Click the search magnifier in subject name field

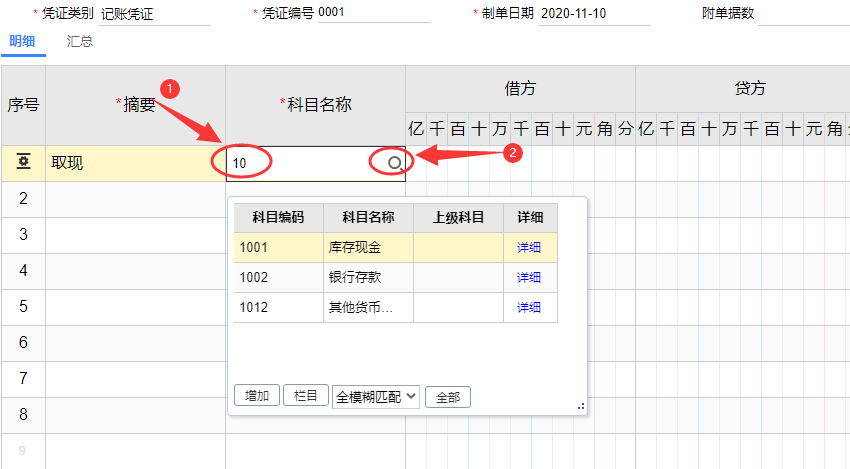pos(395,163)
